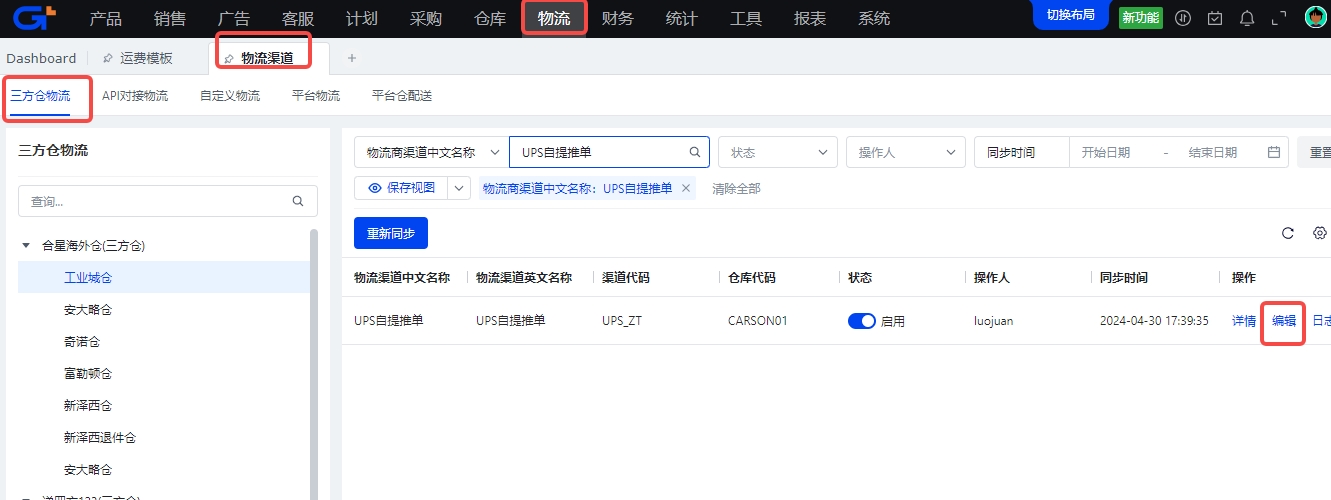Select 新泽西退件仓 in warehouse tree

click(100, 437)
